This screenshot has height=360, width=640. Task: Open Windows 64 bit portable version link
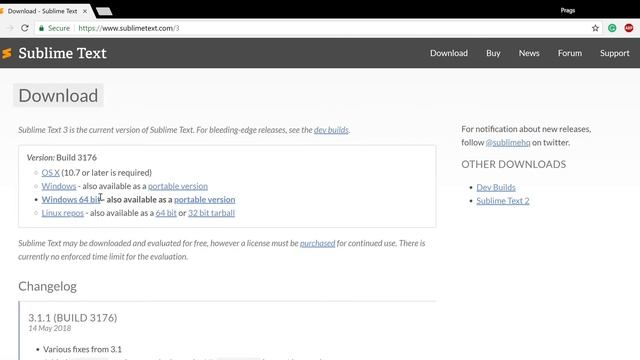point(204,200)
